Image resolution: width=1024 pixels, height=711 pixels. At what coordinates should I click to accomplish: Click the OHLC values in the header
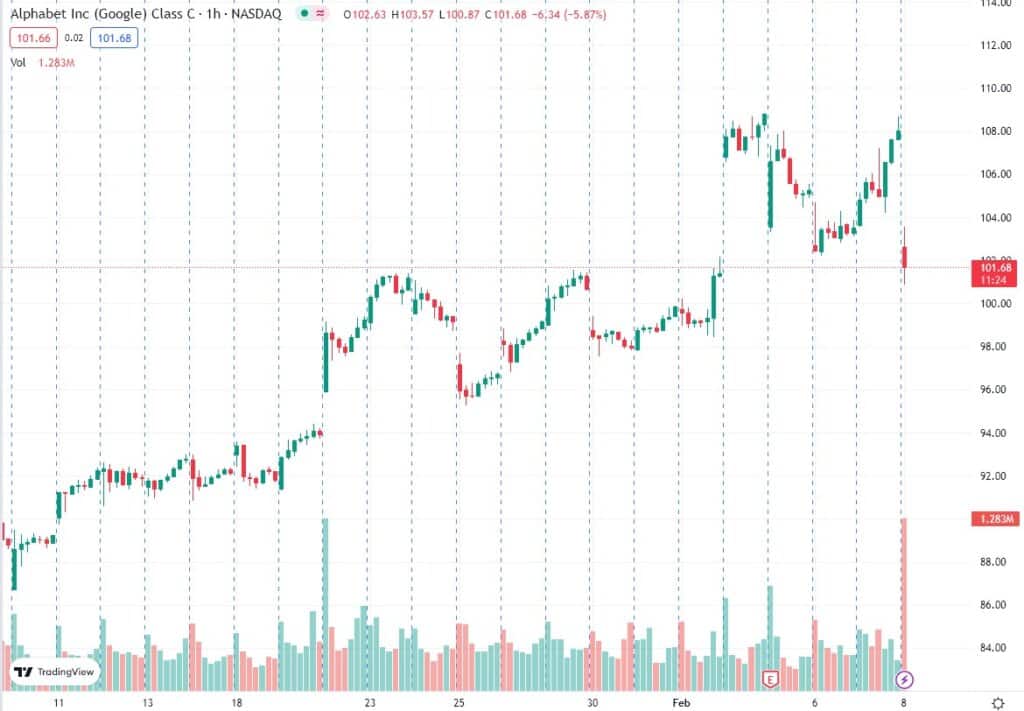click(473, 16)
